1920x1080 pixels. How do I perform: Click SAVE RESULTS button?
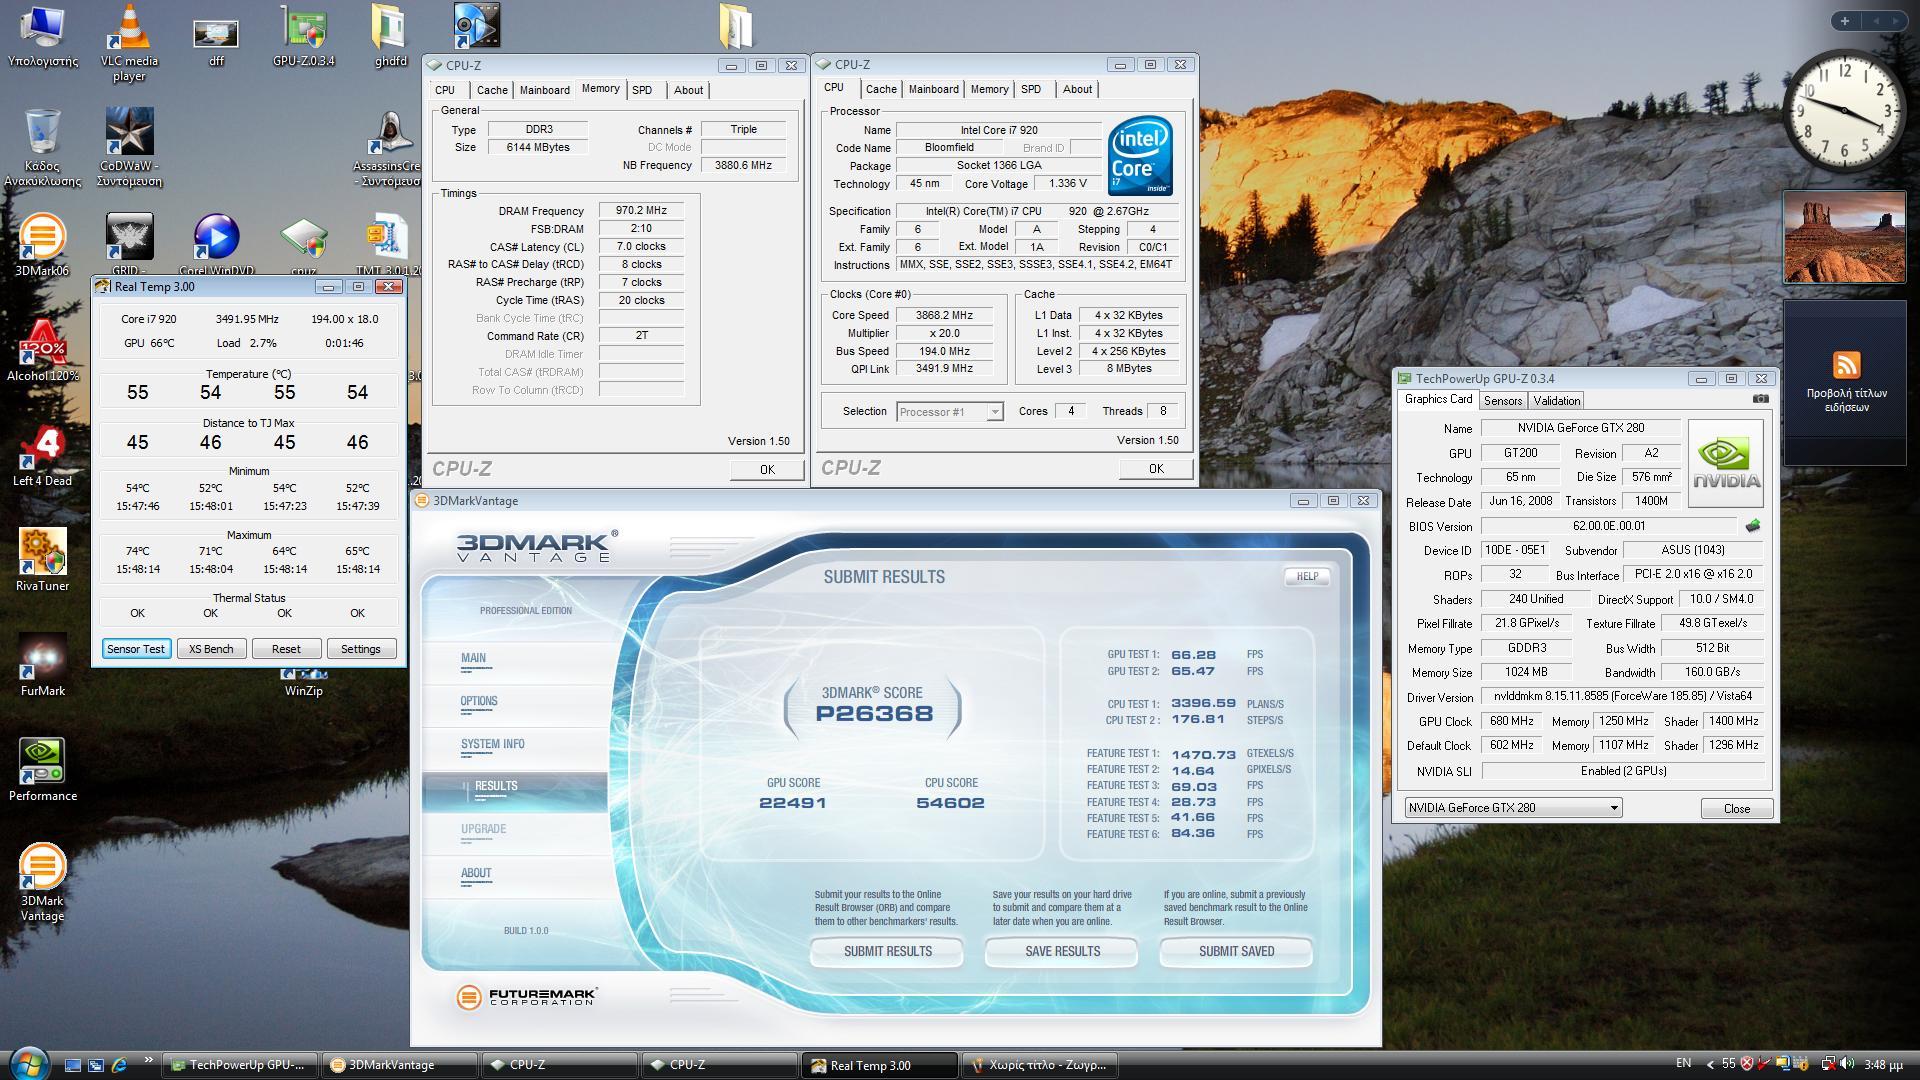point(1062,952)
